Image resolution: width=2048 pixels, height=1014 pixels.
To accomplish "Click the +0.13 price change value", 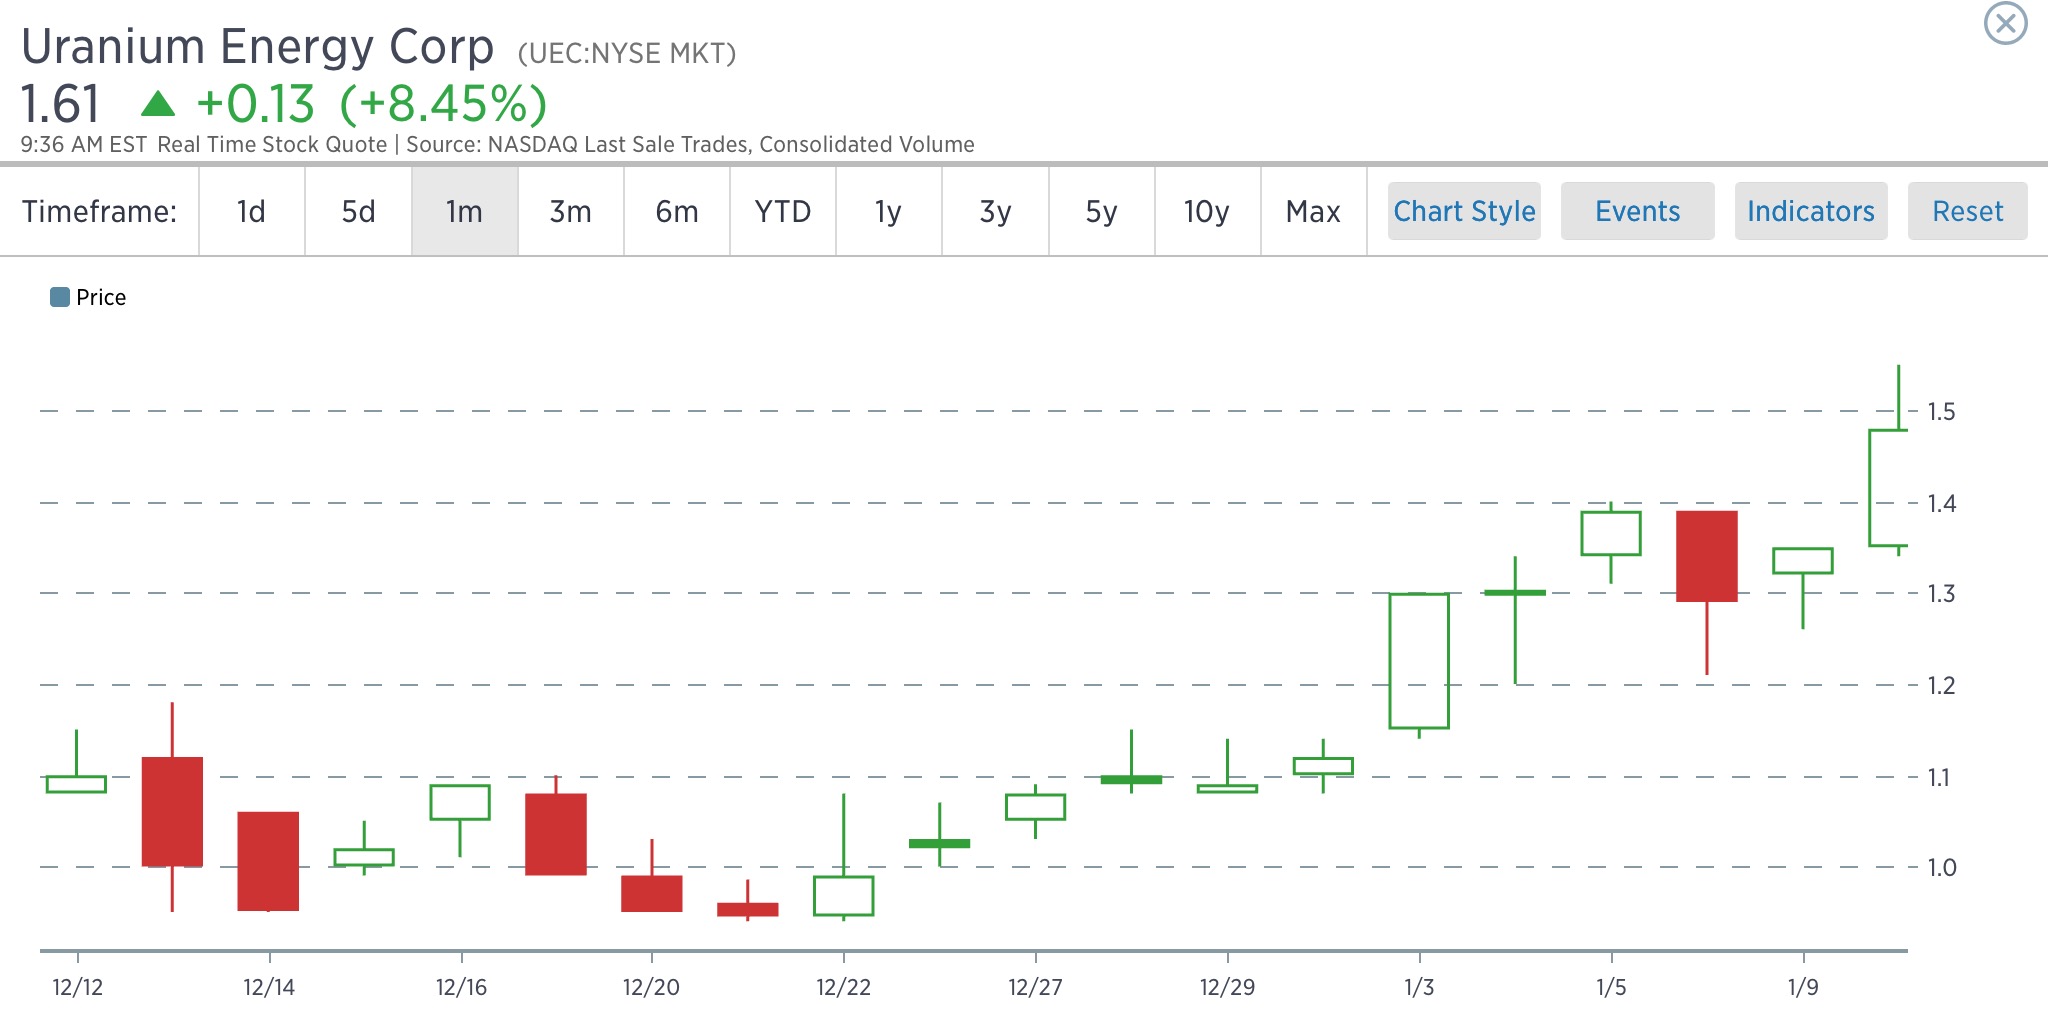I will [x=256, y=104].
